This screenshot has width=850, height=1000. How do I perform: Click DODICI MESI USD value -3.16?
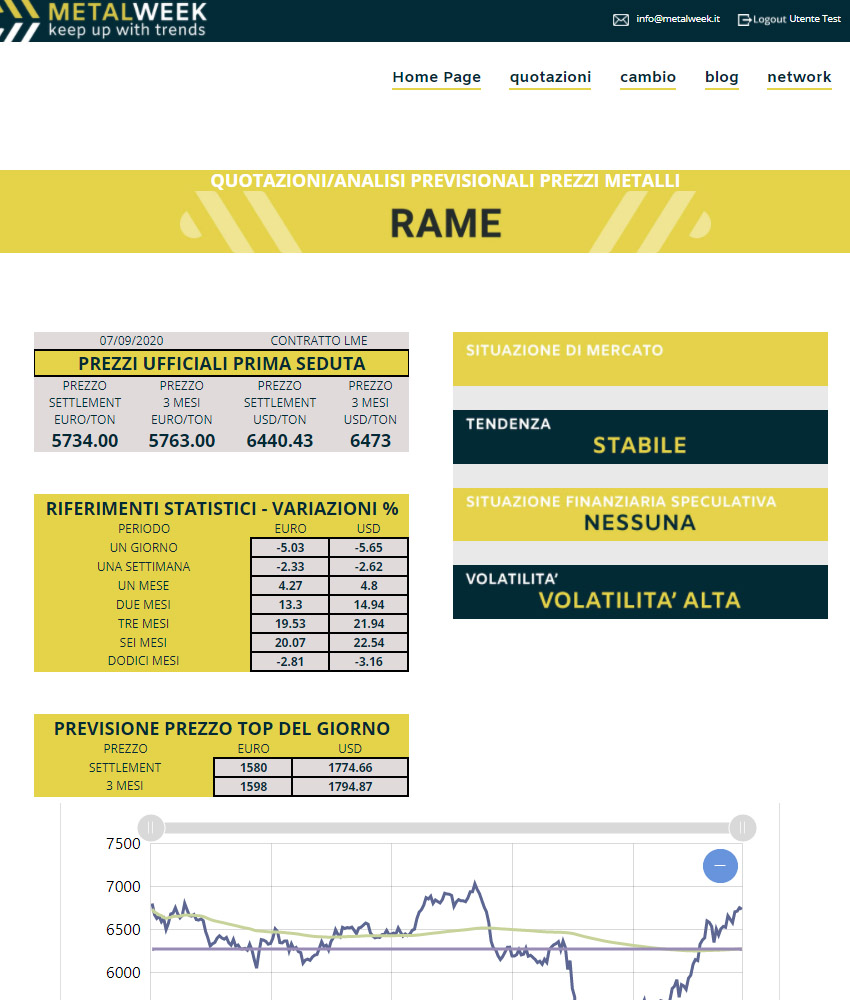click(x=369, y=661)
